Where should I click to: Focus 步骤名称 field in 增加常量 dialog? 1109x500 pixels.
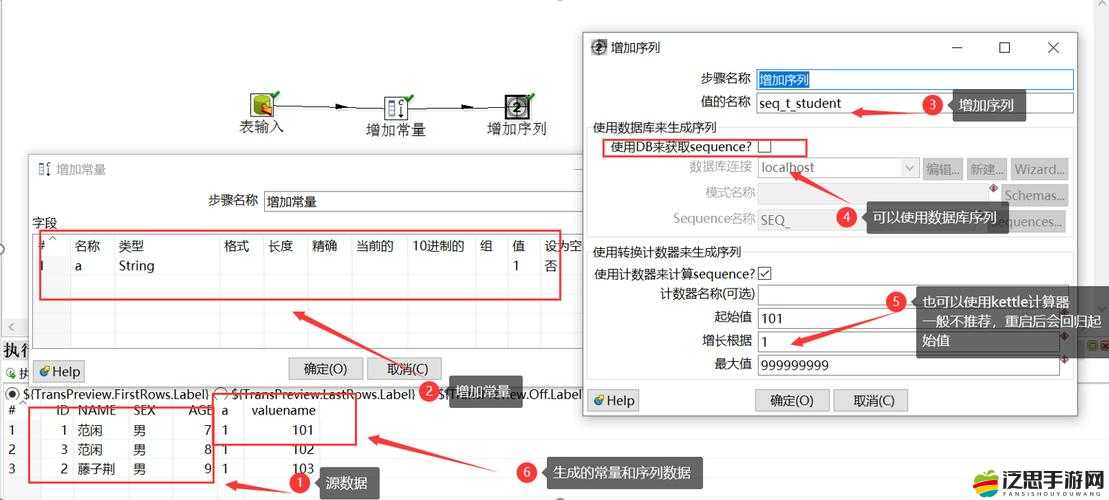point(423,201)
